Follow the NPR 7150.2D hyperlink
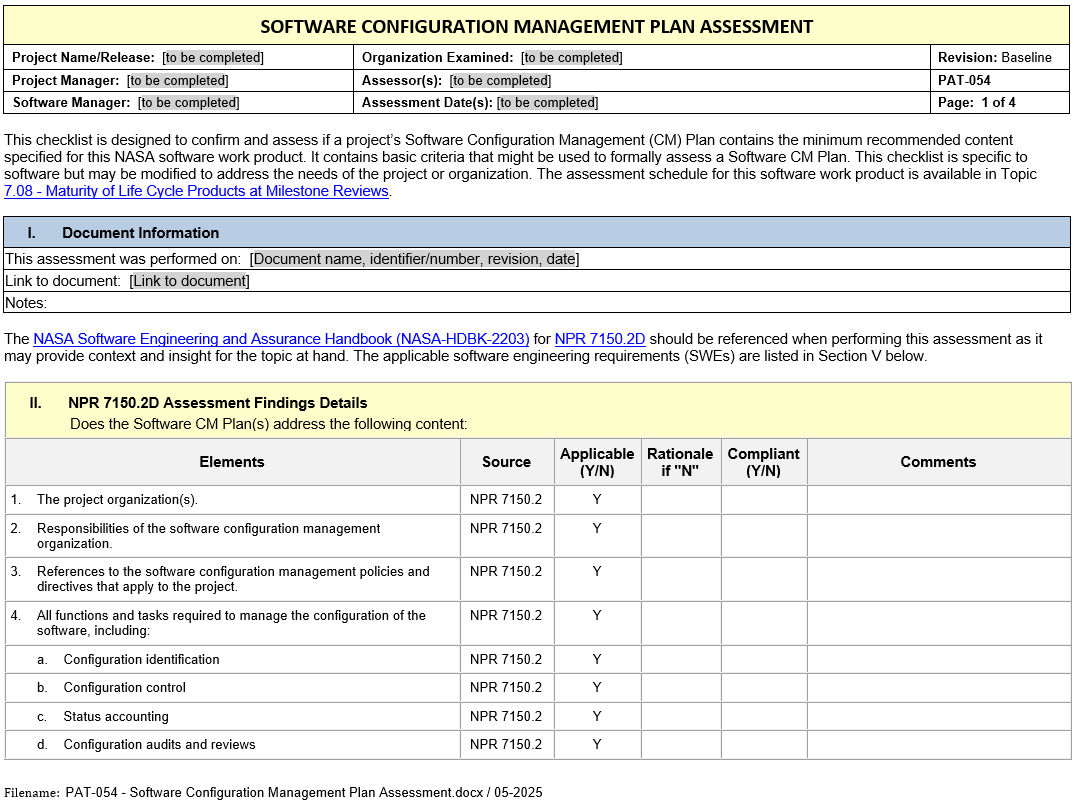Image resolution: width=1076 pixels, height=803 pixels. (600, 339)
